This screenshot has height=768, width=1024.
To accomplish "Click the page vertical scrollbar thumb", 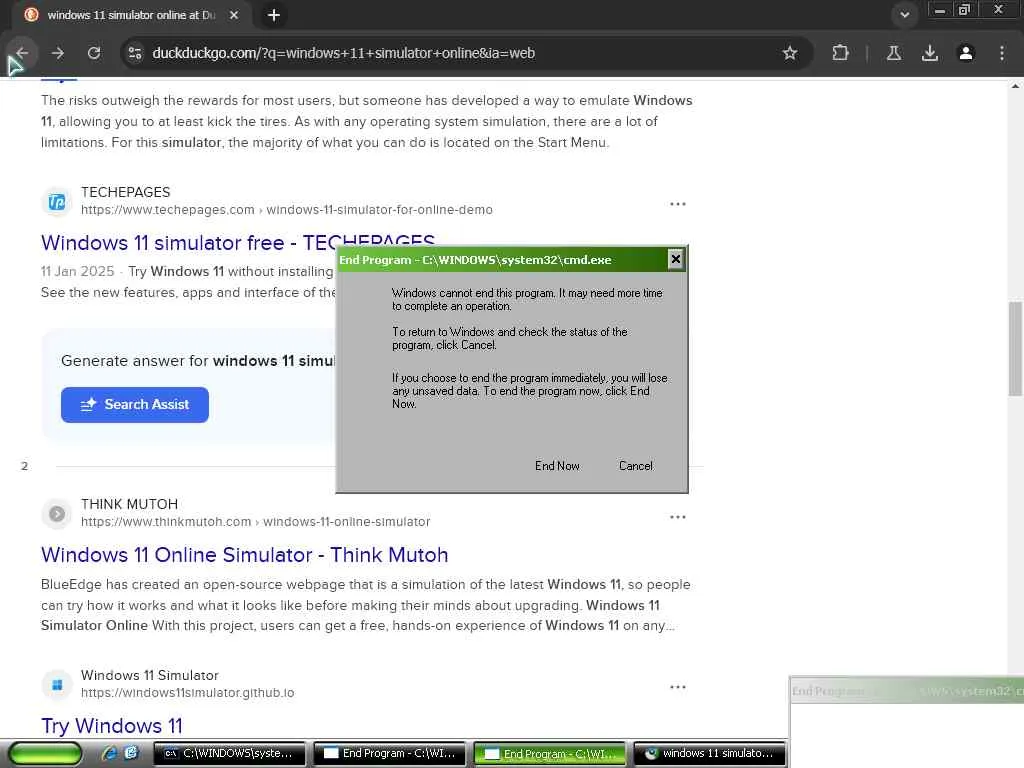I will click(x=1015, y=349).
